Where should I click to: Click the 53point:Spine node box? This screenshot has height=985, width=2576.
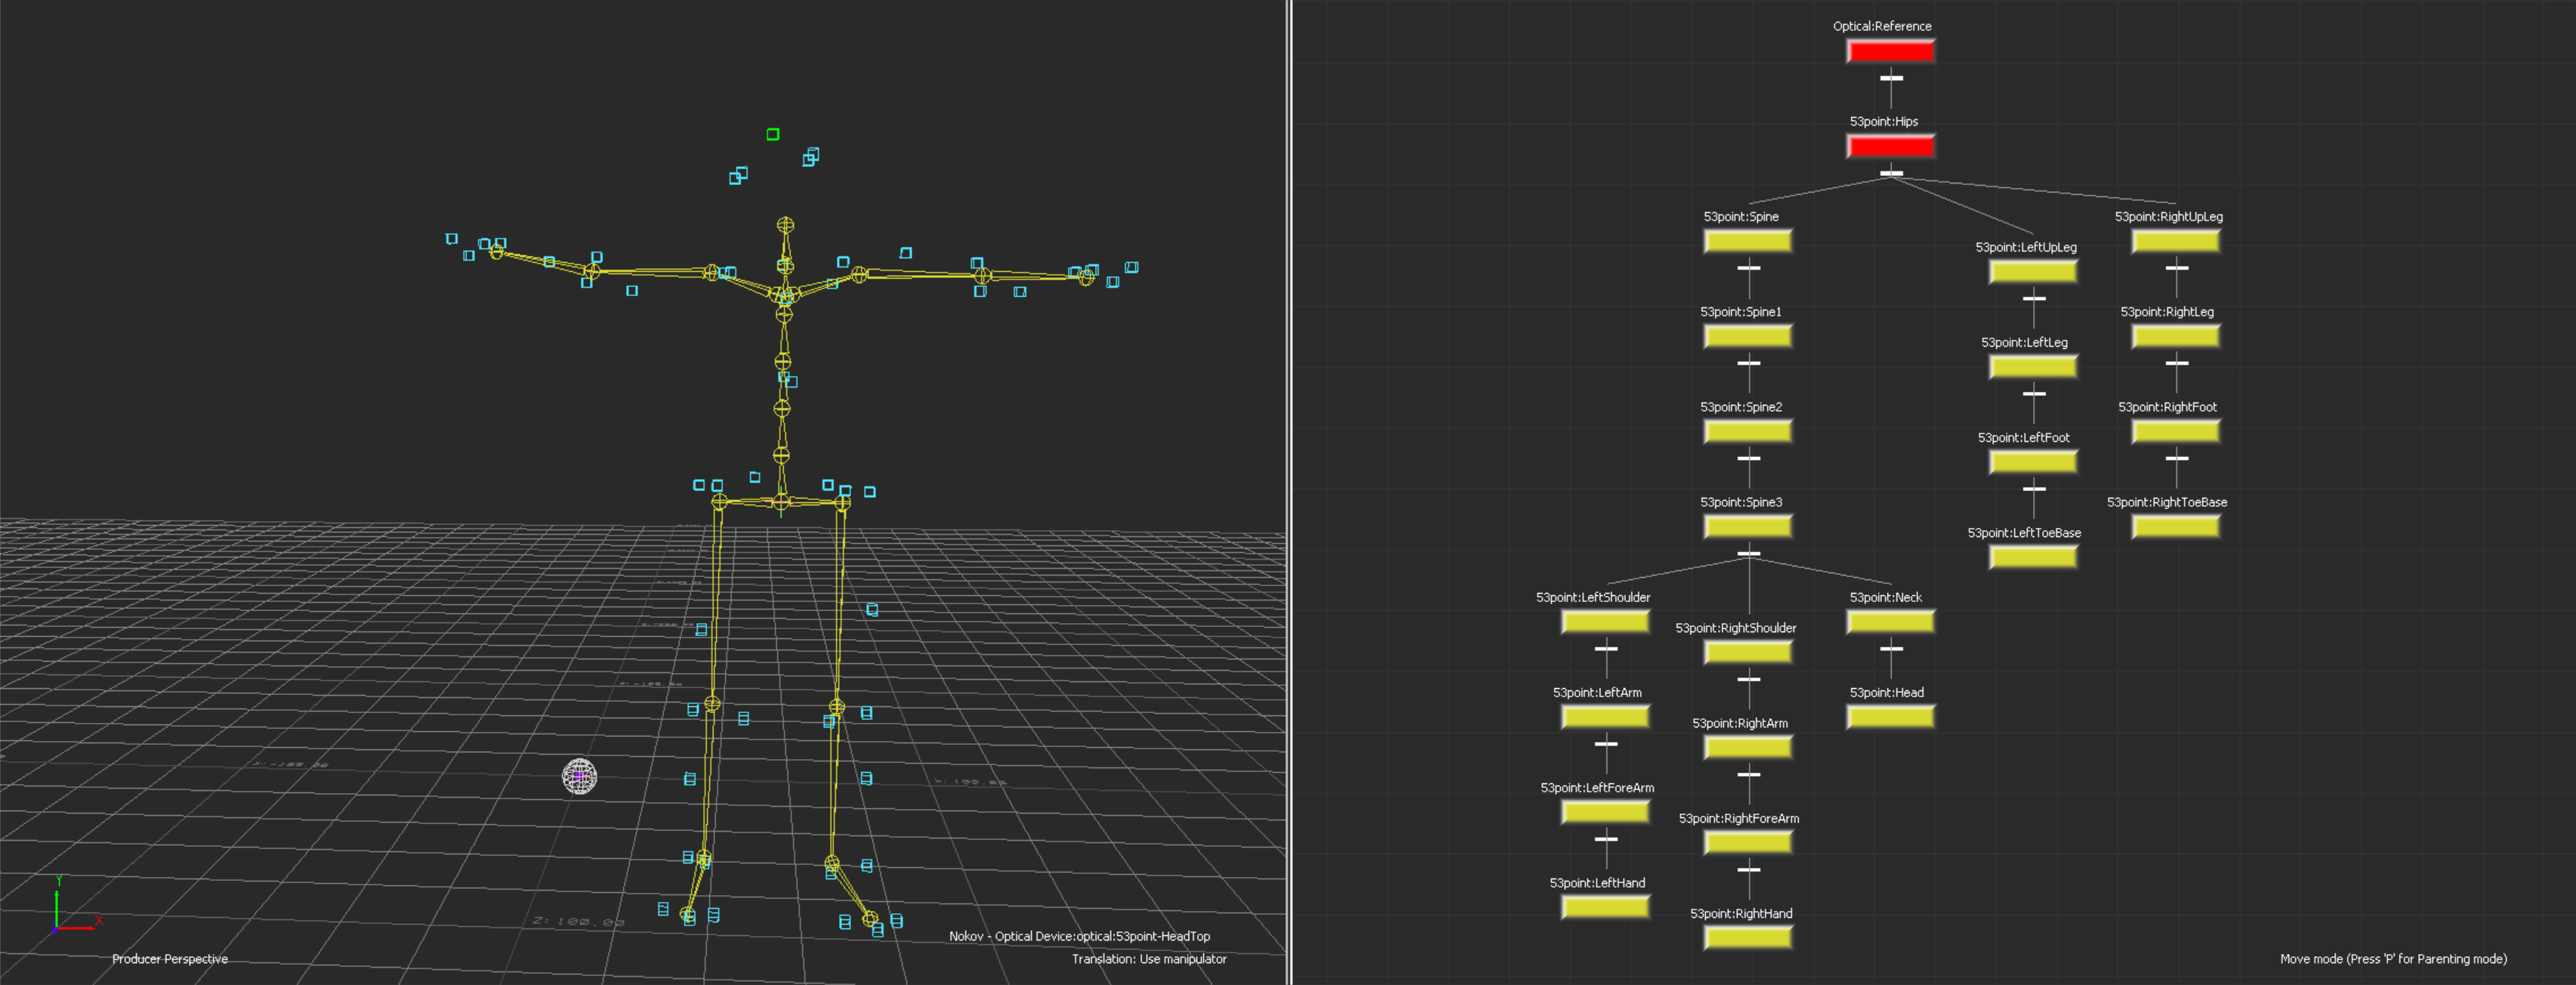tap(1747, 241)
